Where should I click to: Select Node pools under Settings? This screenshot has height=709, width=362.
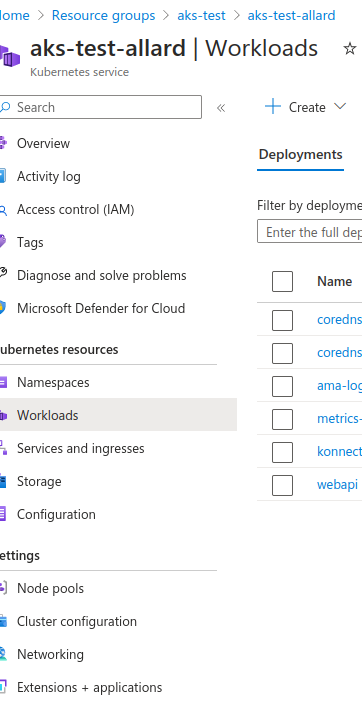[51, 588]
